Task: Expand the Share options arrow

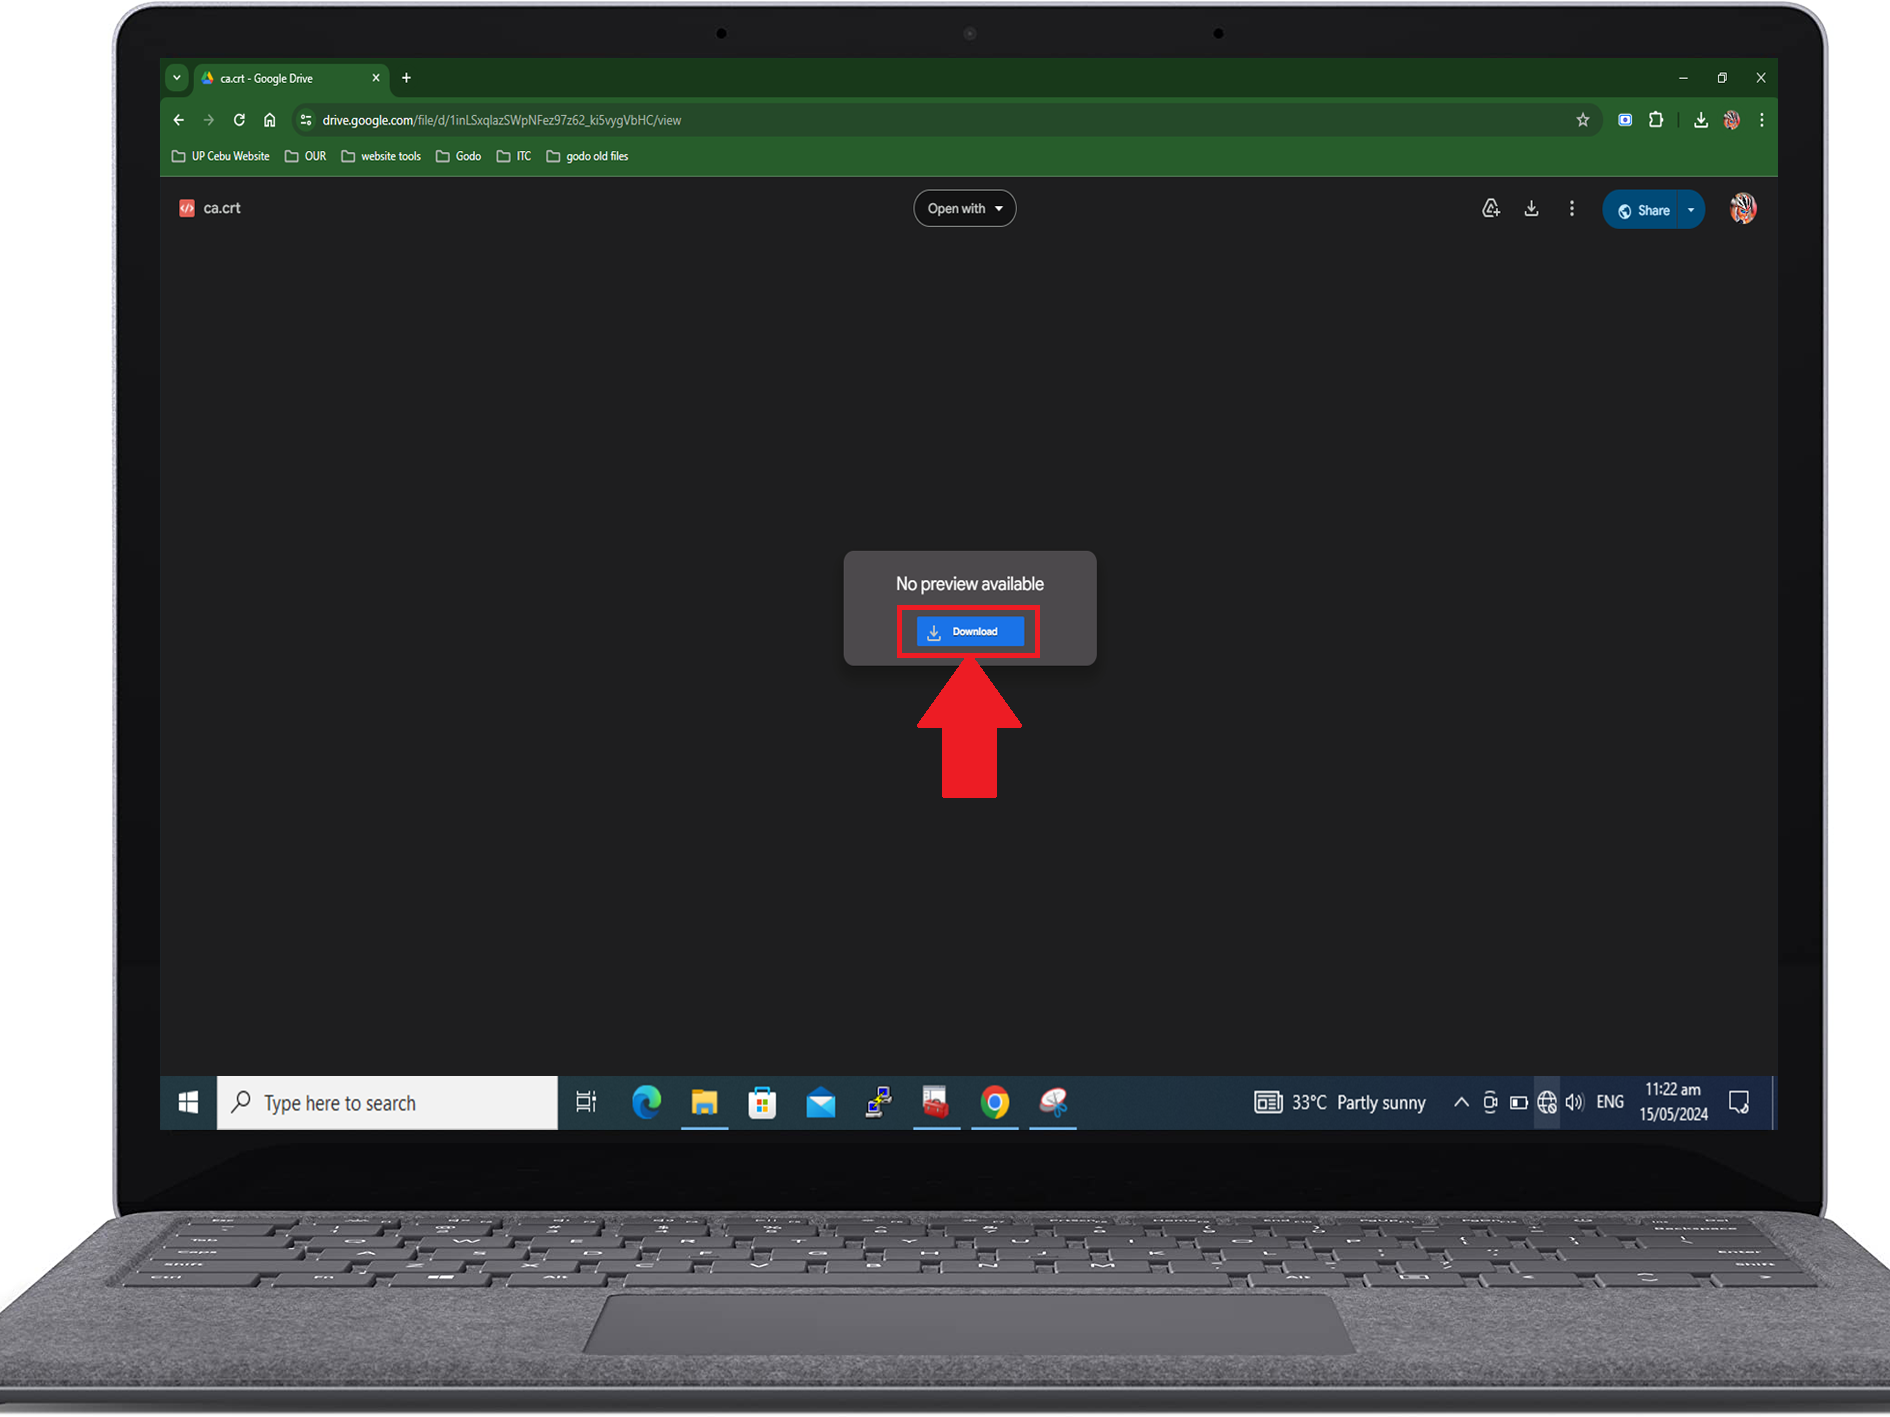Action: tap(1691, 210)
